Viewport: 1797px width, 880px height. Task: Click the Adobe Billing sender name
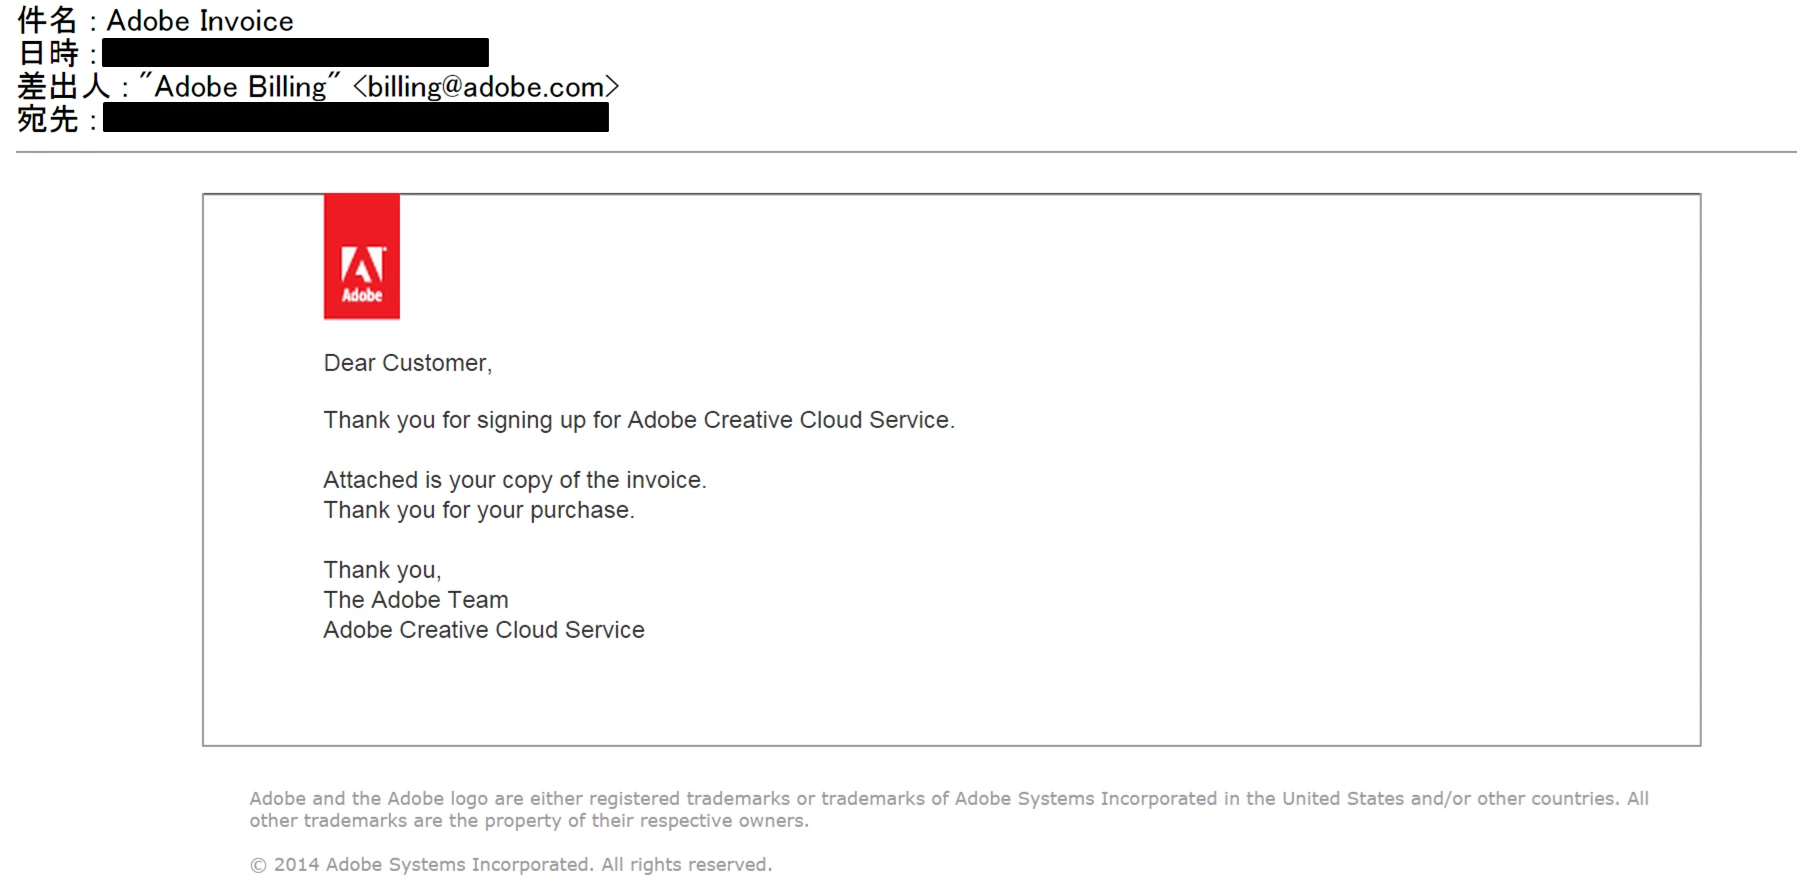pyautogui.click(x=240, y=87)
